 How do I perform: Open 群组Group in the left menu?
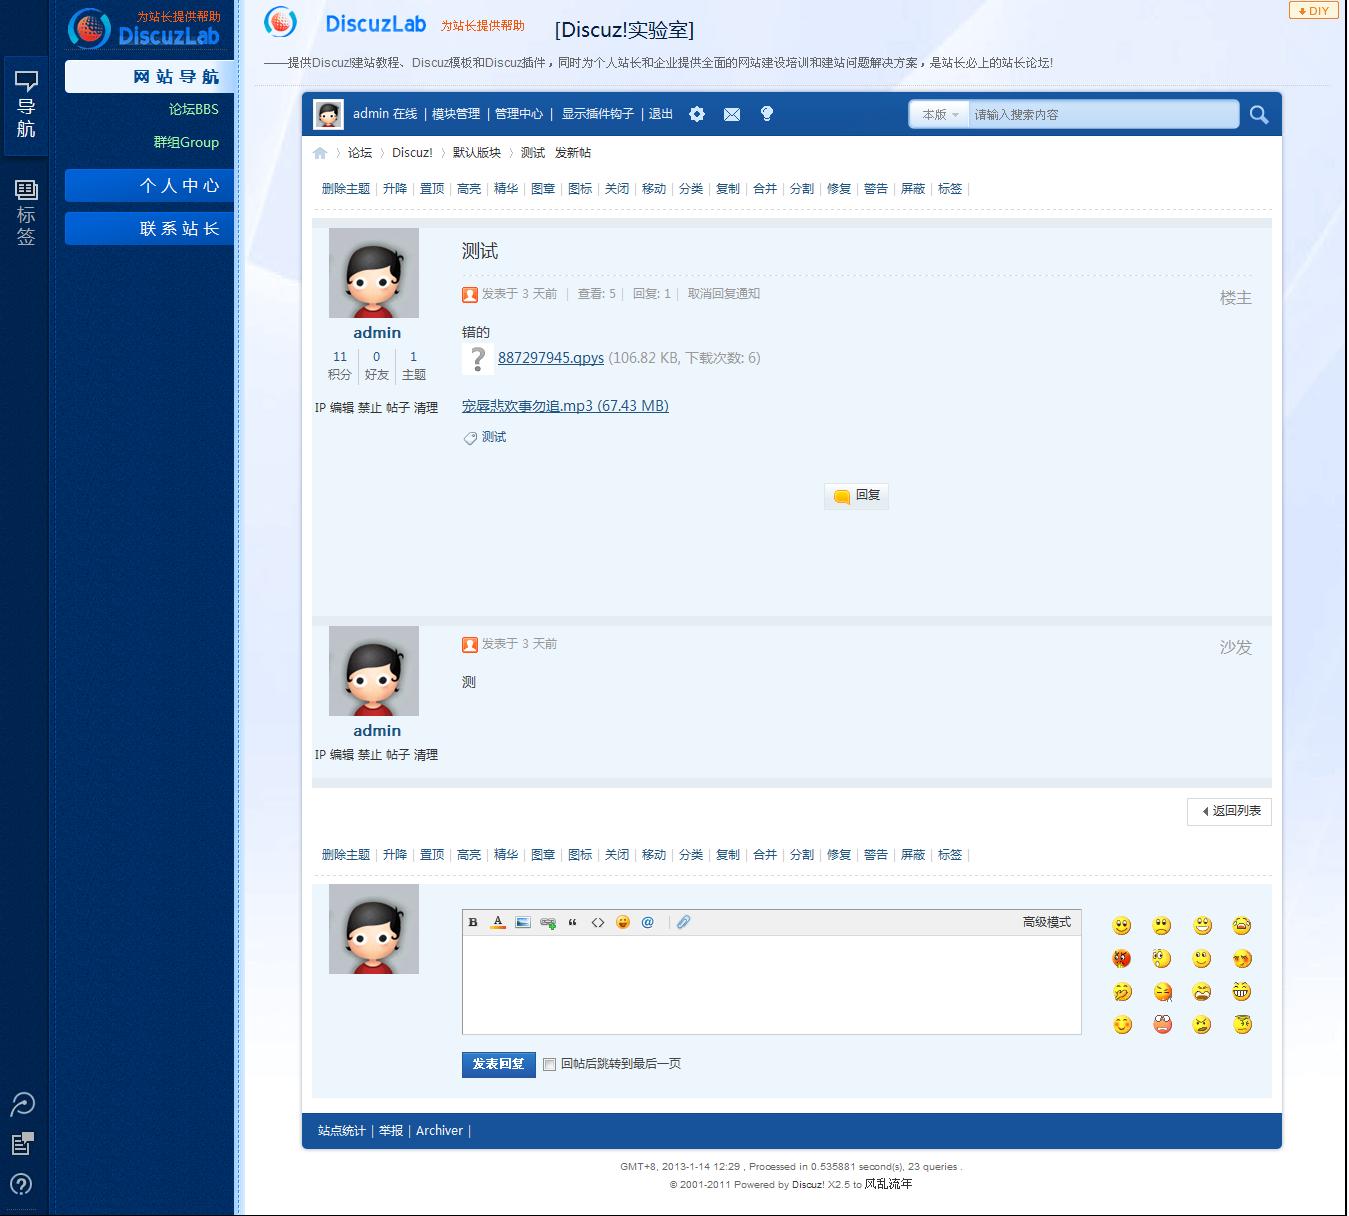tap(186, 142)
